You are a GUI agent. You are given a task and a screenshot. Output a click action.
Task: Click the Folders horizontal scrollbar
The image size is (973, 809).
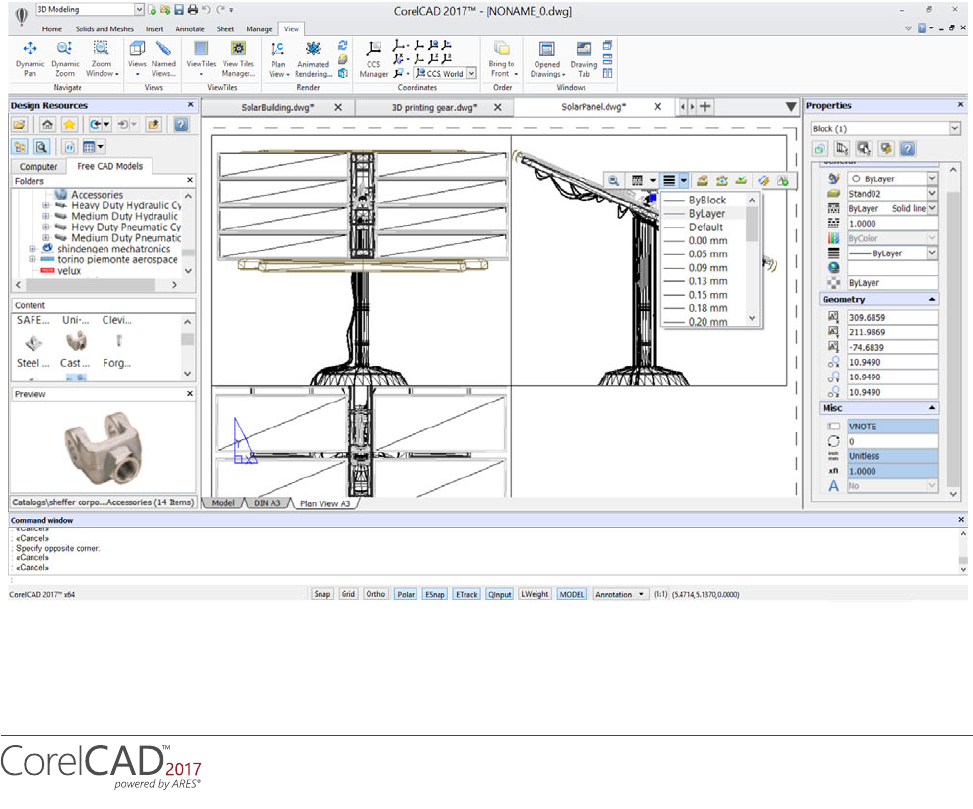point(91,285)
